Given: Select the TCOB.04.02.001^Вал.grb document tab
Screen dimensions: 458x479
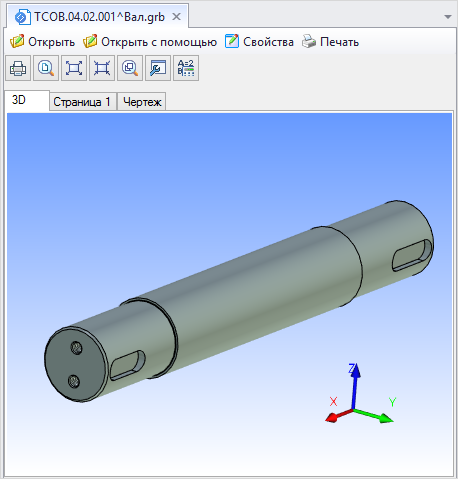Looking at the screenshot, I should 99,17.
